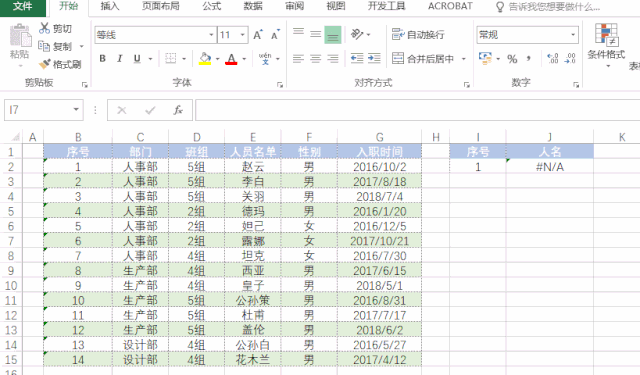
Task: Select cell with date 2016/10/2
Action: pyautogui.click(x=380, y=167)
